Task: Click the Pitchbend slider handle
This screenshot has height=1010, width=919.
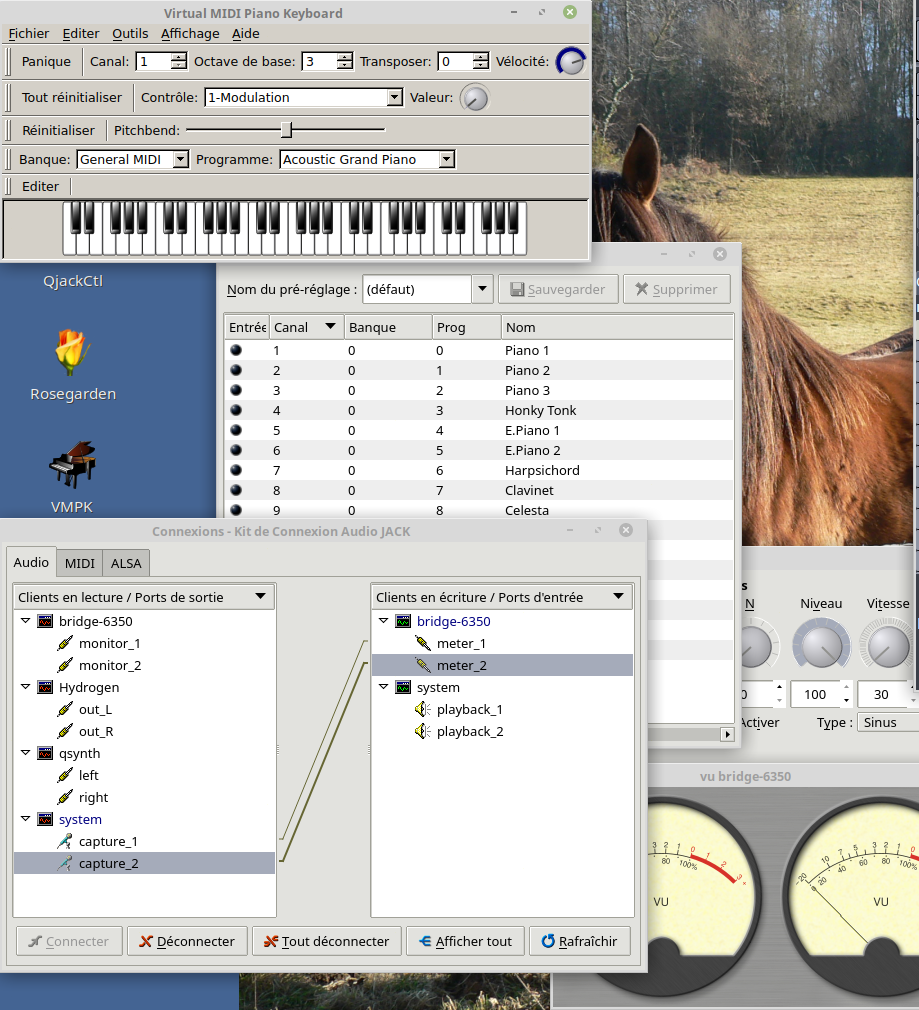Action: [x=287, y=129]
